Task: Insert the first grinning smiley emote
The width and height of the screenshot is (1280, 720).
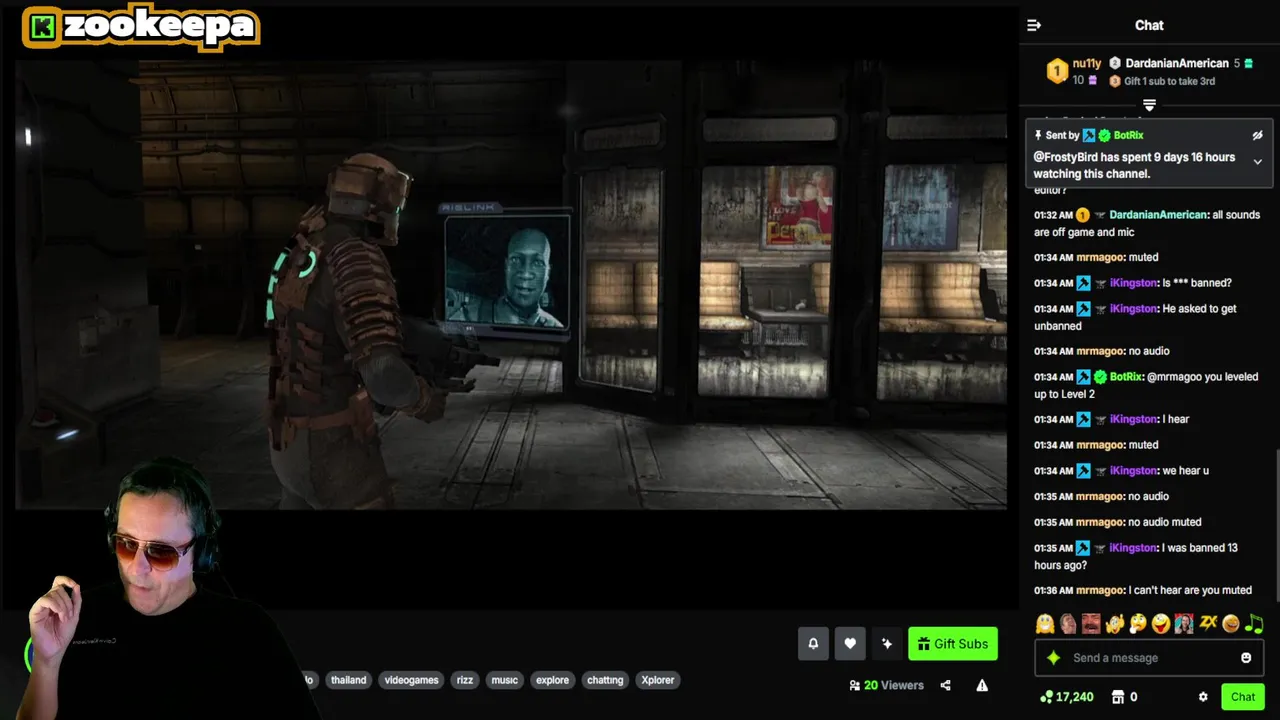Action: (x=1045, y=624)
